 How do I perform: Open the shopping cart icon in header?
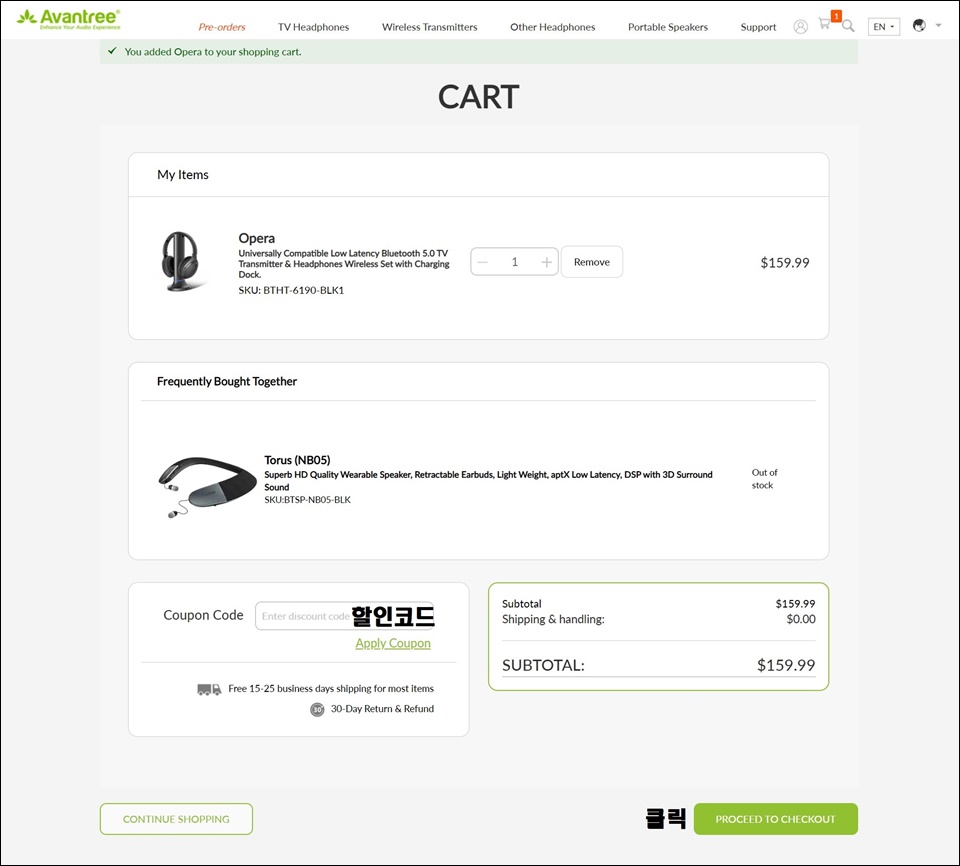(x=825, y=24)
